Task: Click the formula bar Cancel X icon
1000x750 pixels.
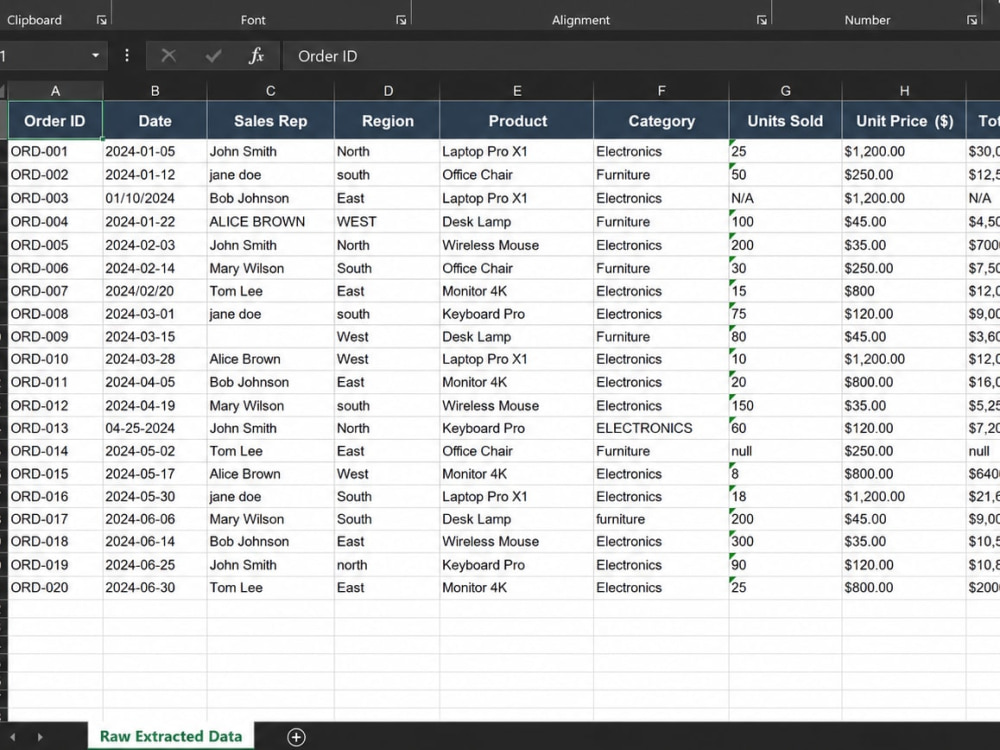Action: click(168, 56)
